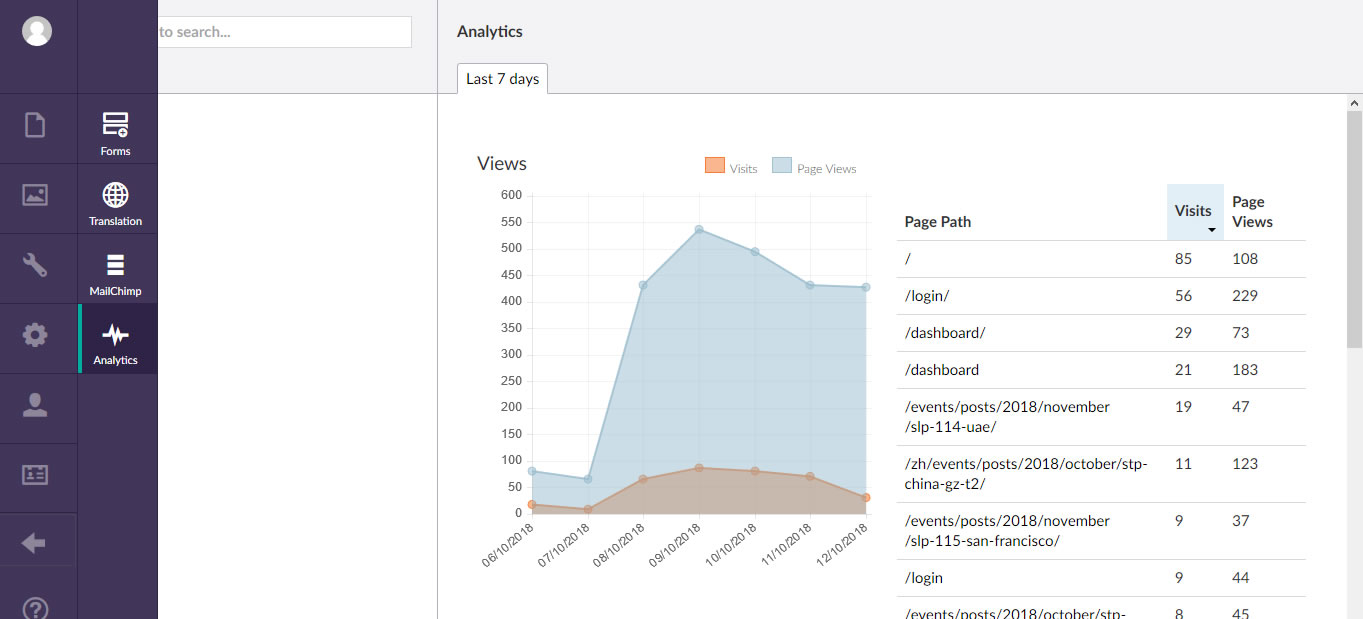Open the Content section document icon
The image size is (1363, 619).
[x=35, y=125]
